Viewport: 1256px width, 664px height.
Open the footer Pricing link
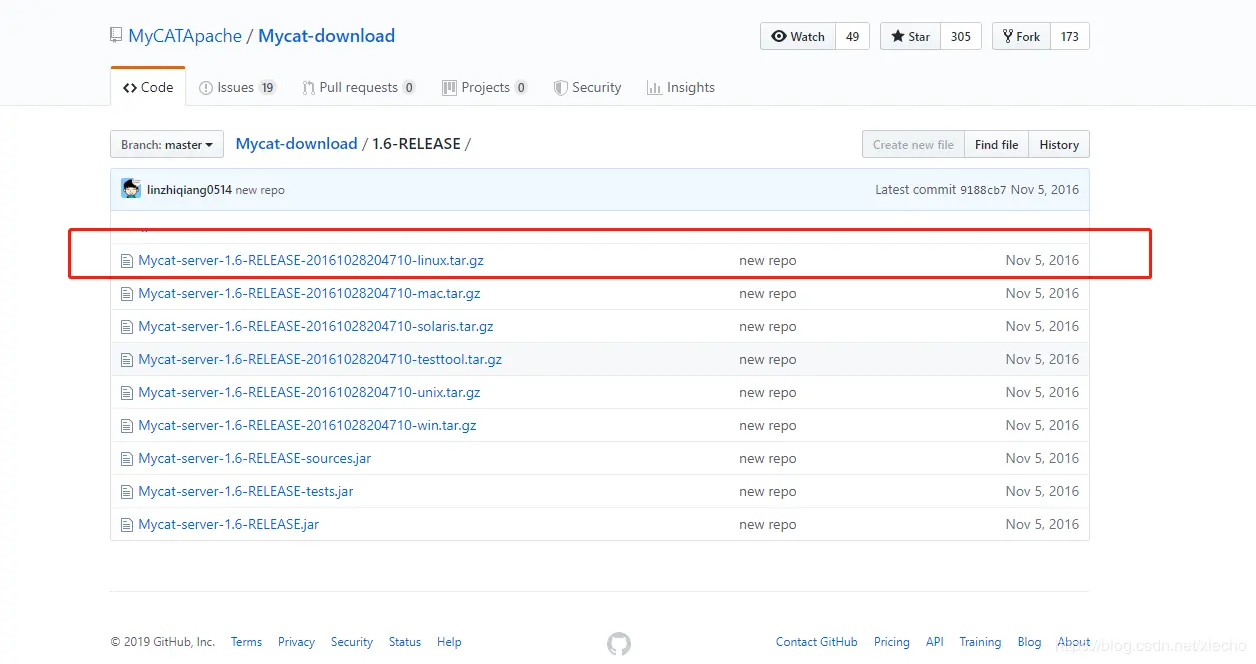(x=892, y=642)
